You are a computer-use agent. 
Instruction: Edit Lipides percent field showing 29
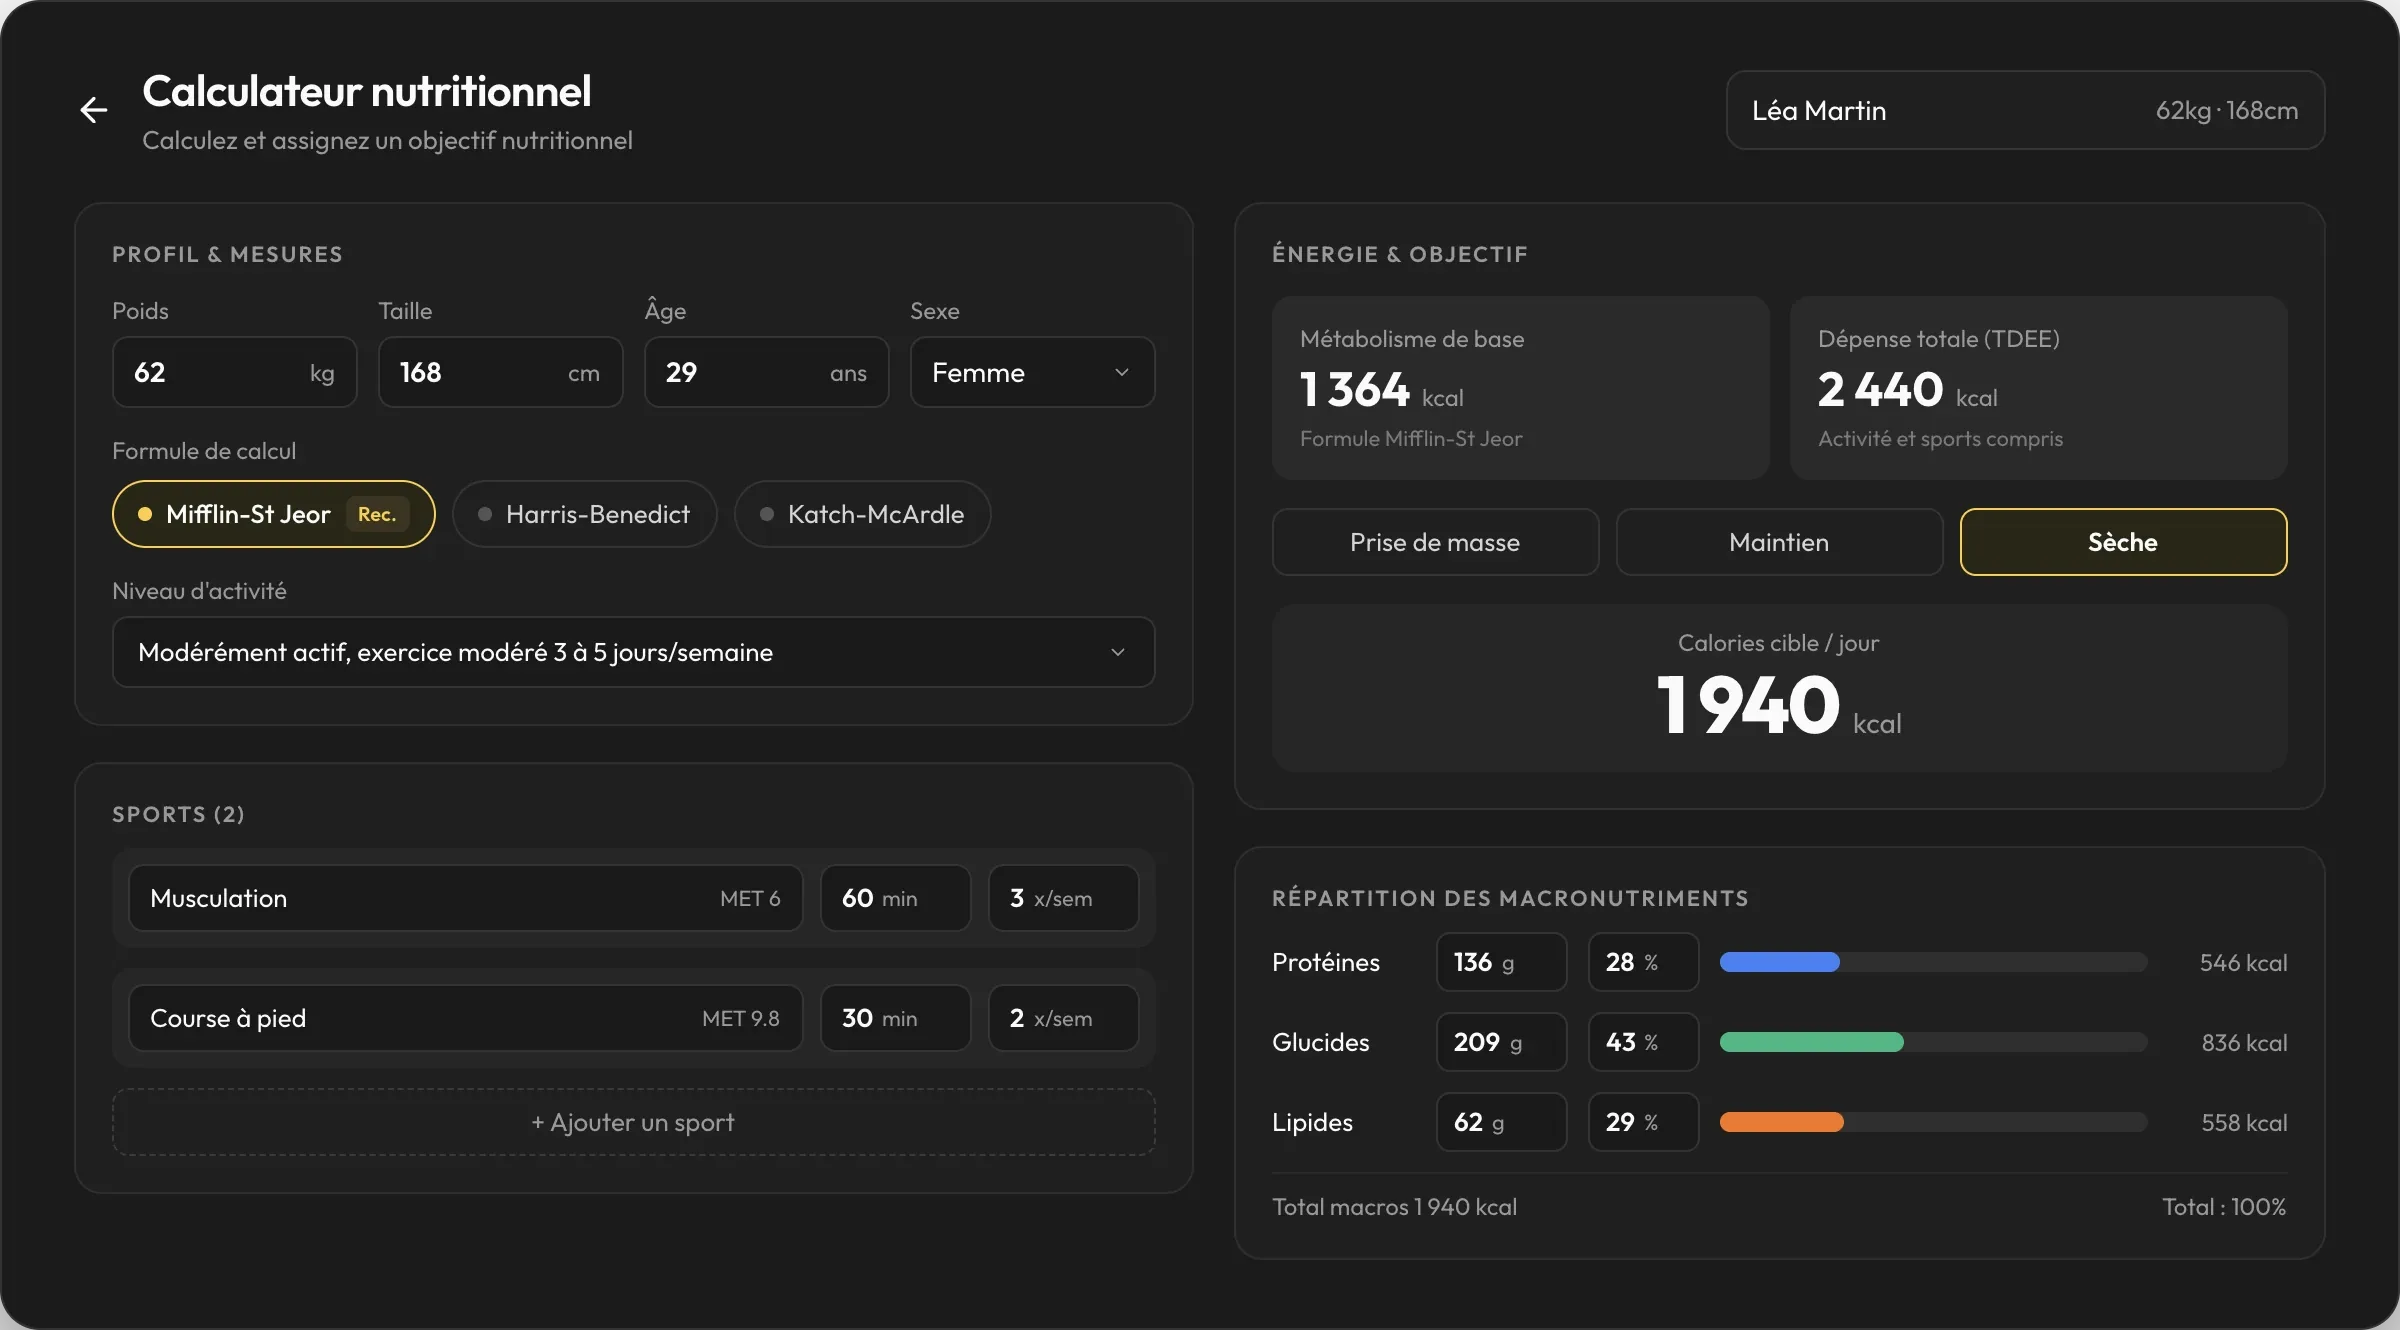[1643, 1122]
